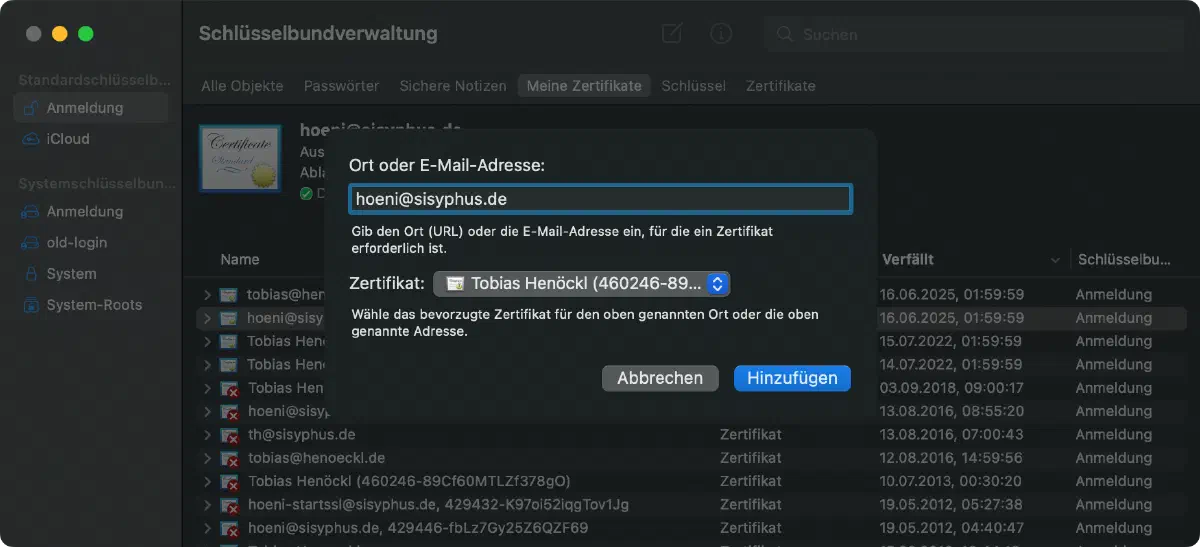Viewport: 1200px width, 547px height.
Task: Expand the th@sisyphus.de row
Action: click(207, 435)
